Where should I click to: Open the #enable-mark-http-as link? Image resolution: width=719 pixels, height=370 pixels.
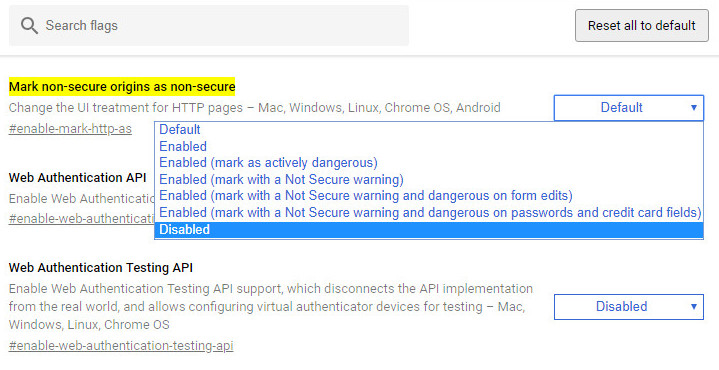[70, 129]
